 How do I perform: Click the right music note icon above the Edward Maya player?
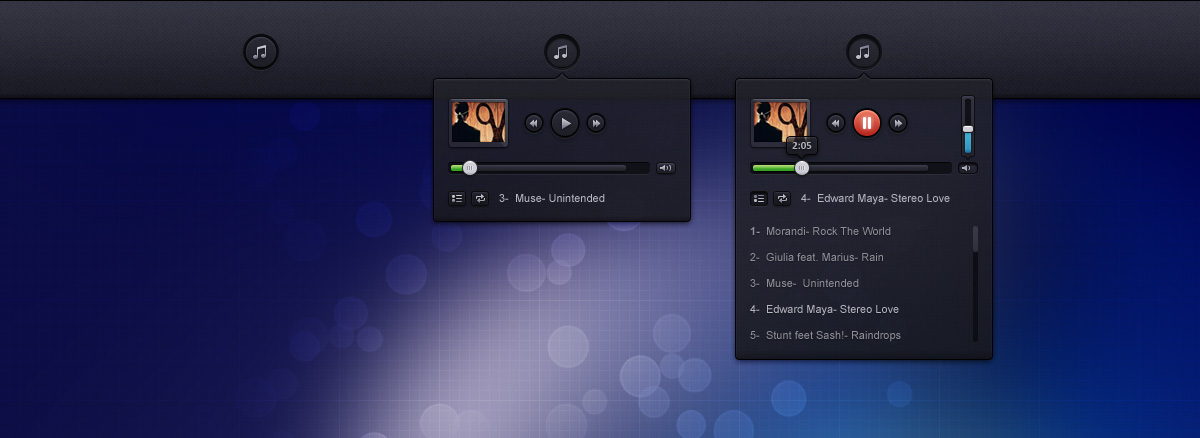click(x=863, y=52)
